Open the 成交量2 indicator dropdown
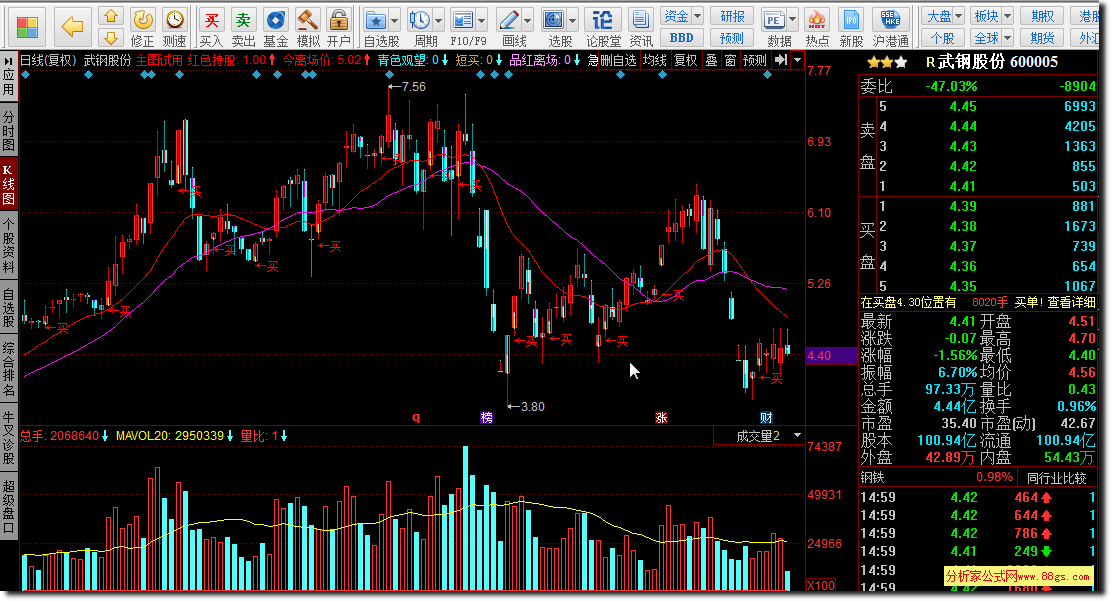This screenshot has height=601, width=1112. (x=797, y=435)
